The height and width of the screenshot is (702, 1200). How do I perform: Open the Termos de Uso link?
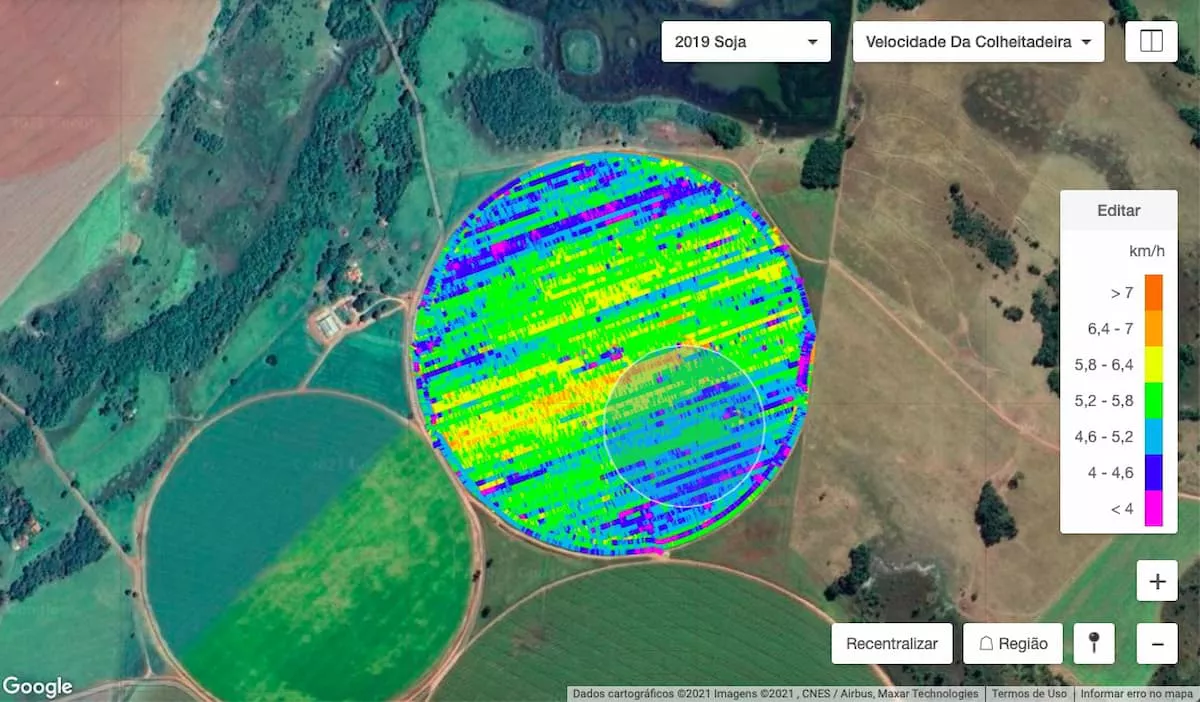1029,694
